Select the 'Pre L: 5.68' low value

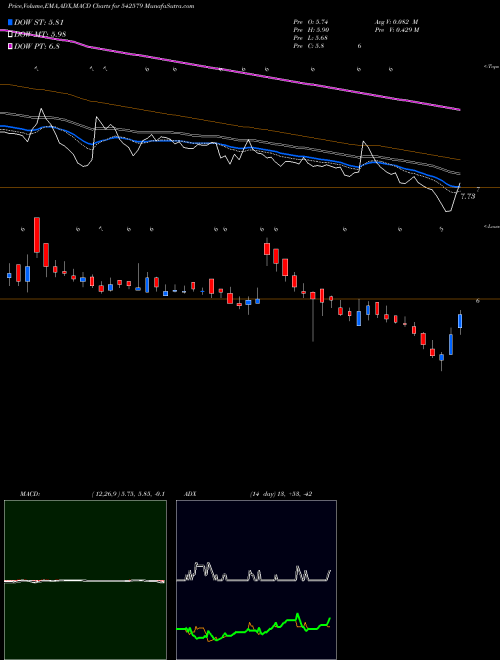click(x=311, y=37)
